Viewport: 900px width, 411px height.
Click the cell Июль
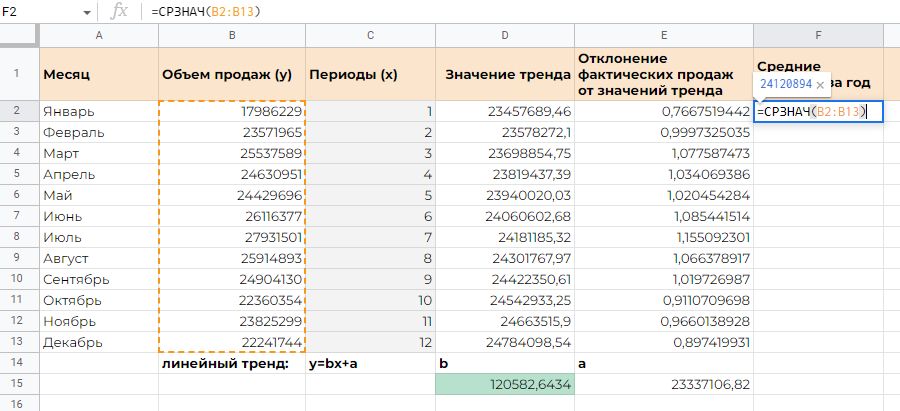point(99,237)
